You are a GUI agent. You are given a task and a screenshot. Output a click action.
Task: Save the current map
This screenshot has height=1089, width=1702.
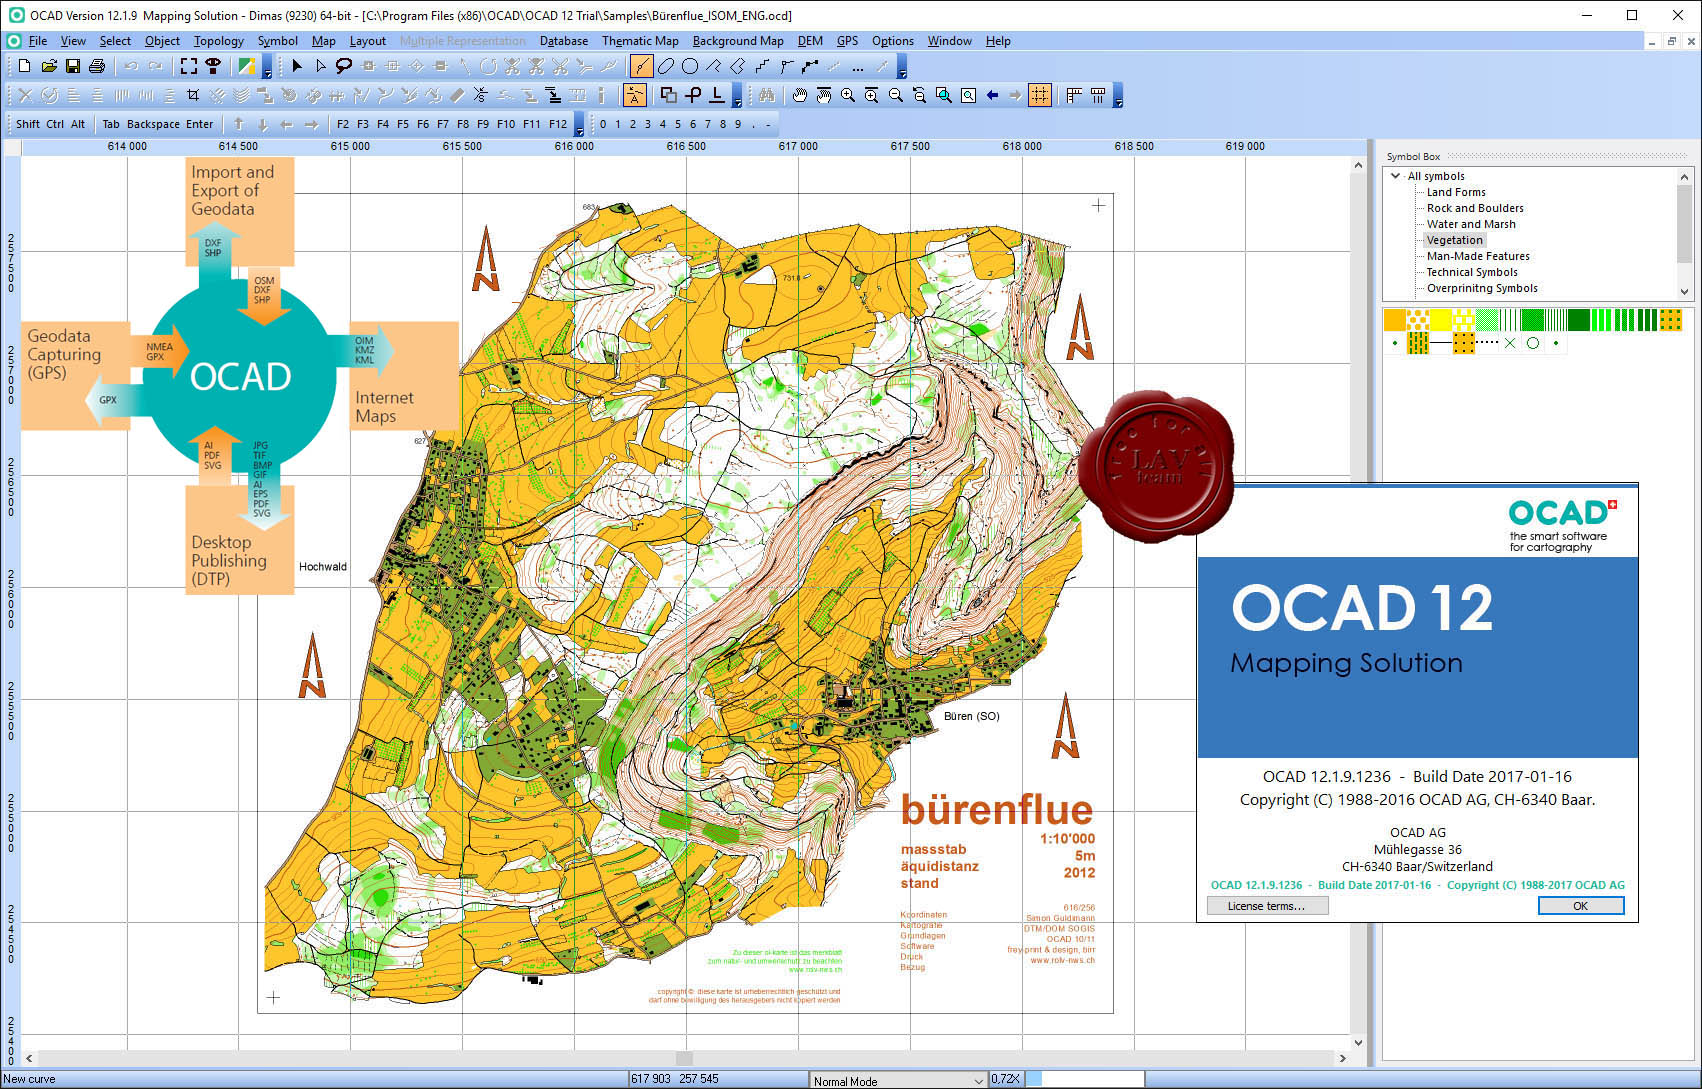[x=73, y=66]
